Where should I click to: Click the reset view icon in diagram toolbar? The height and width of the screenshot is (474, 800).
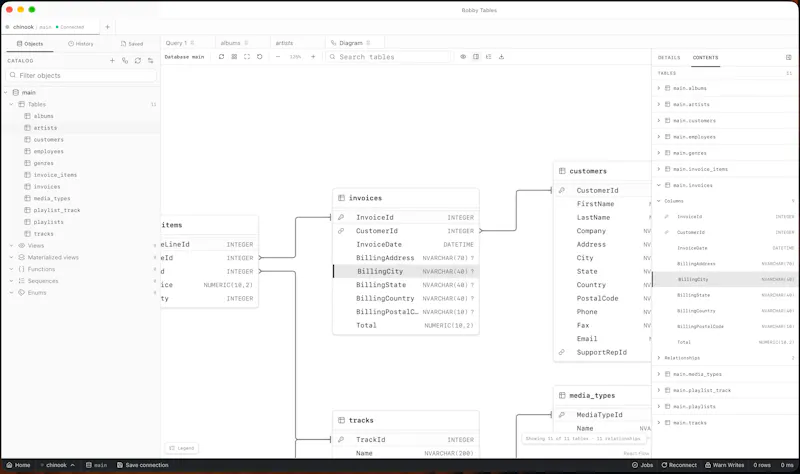click(x=260, y=57)
